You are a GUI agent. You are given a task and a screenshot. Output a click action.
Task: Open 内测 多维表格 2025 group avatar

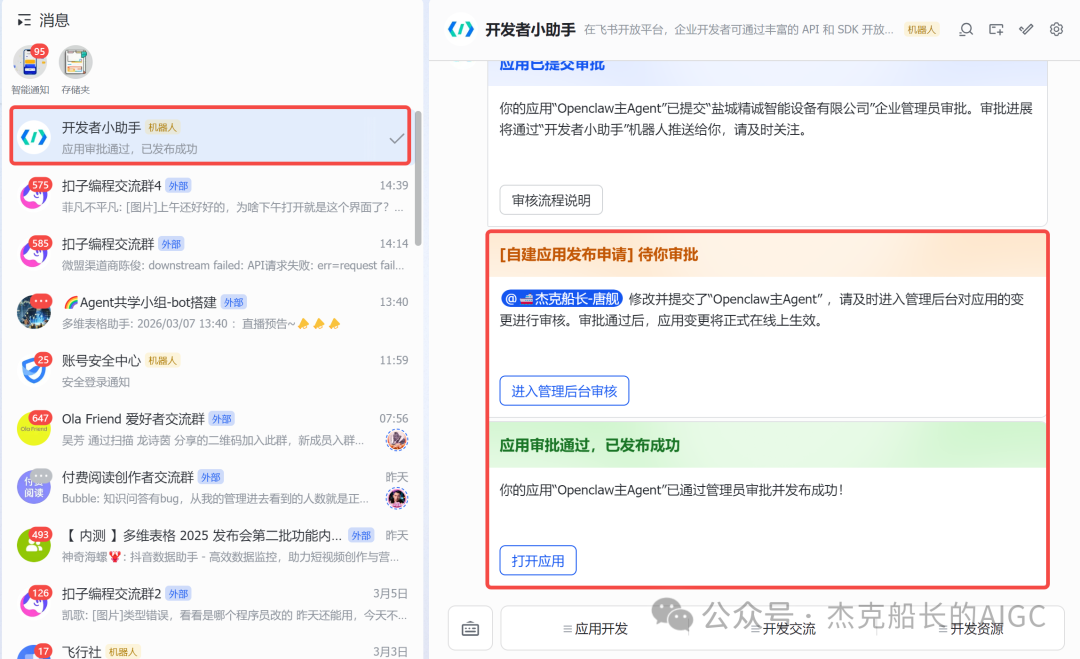(34, 545)
